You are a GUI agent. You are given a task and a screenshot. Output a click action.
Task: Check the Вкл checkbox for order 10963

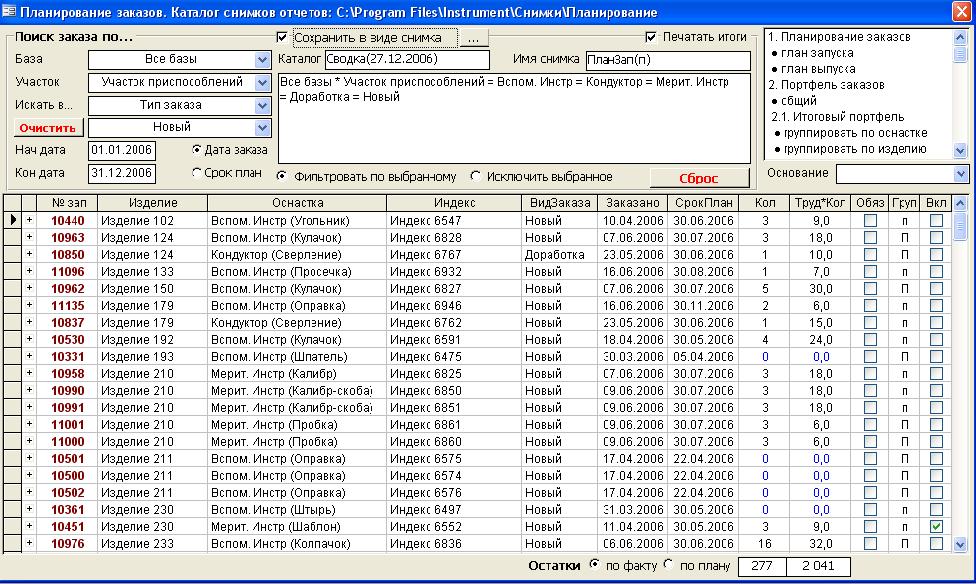[936, 238]
